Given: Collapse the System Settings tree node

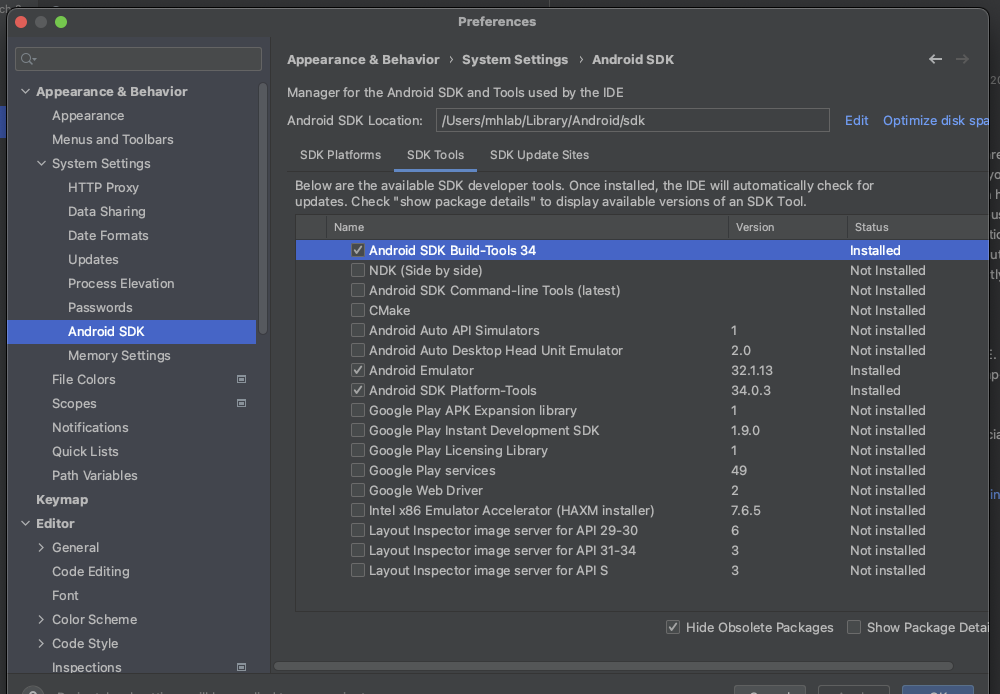Looking at the screenshot, I should tap(41, 163).
